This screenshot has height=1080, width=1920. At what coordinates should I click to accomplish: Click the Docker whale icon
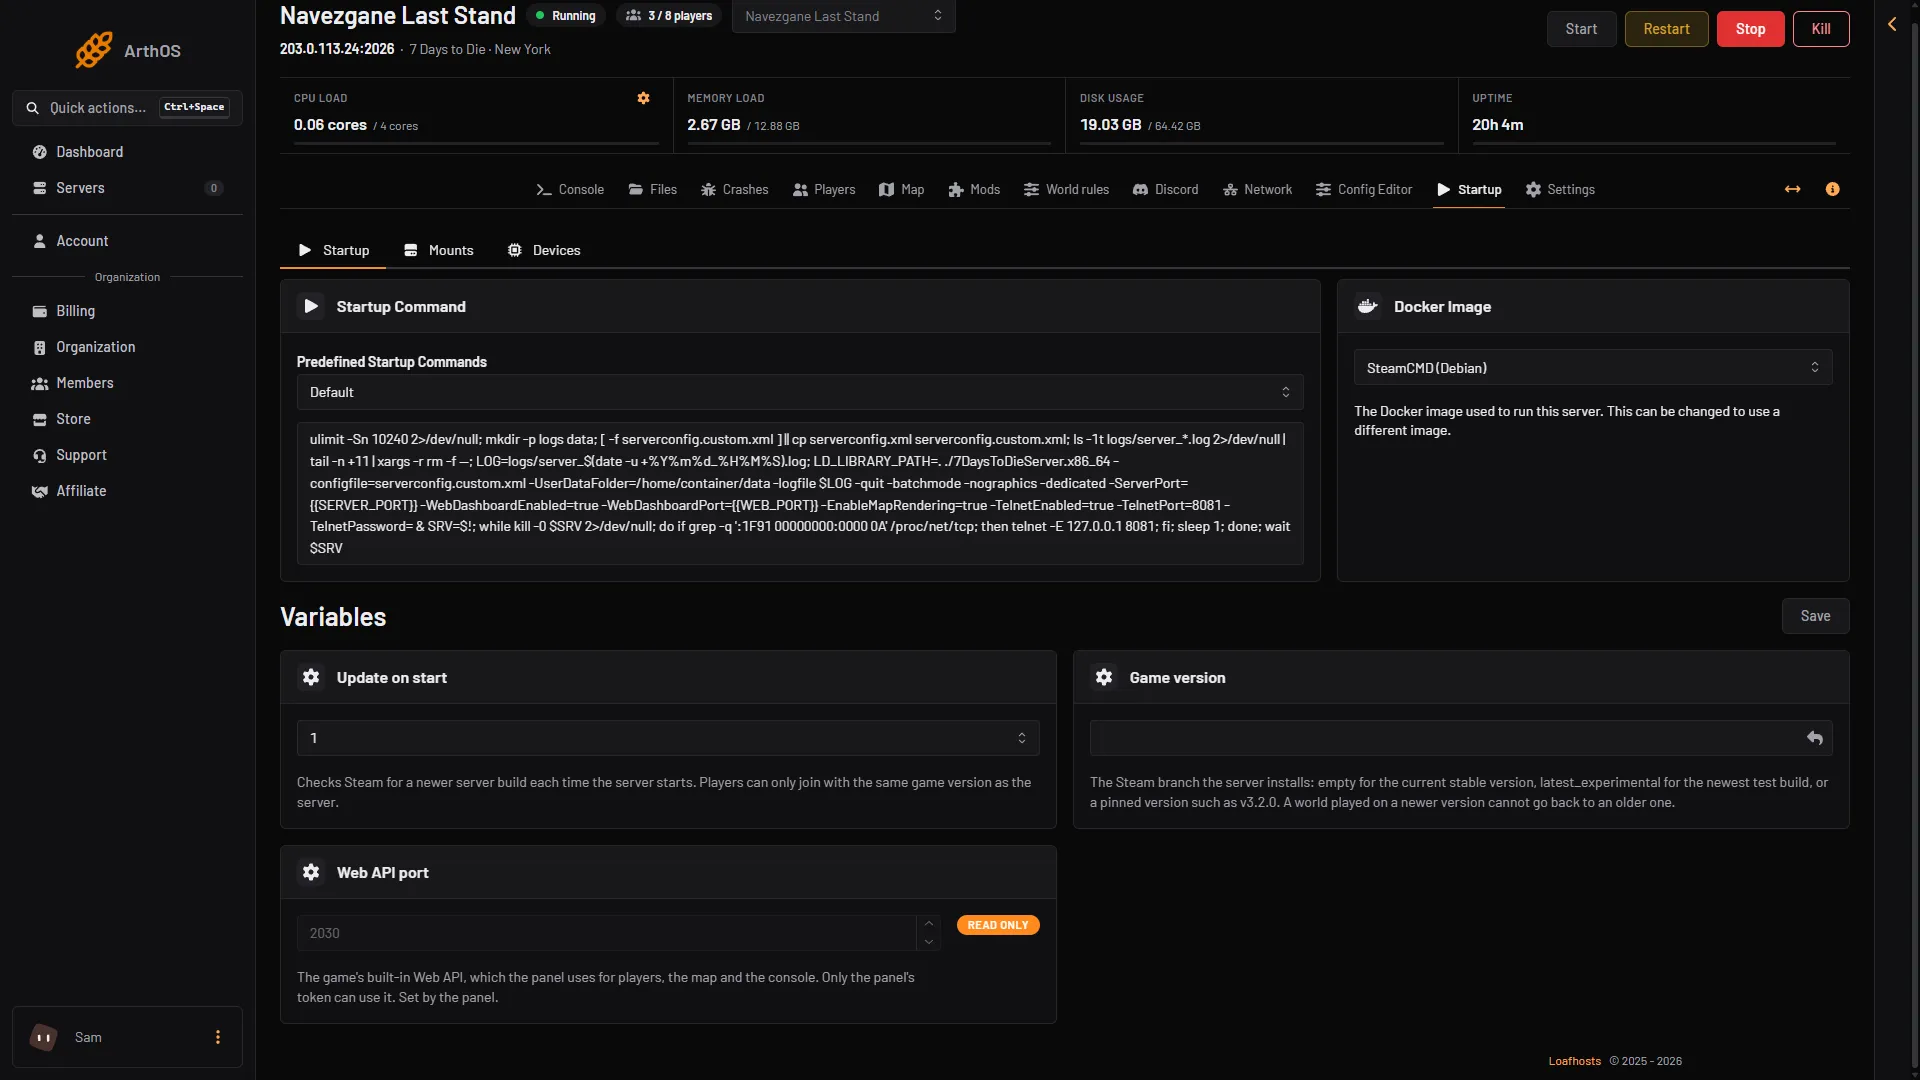(x=1368, y=306)
